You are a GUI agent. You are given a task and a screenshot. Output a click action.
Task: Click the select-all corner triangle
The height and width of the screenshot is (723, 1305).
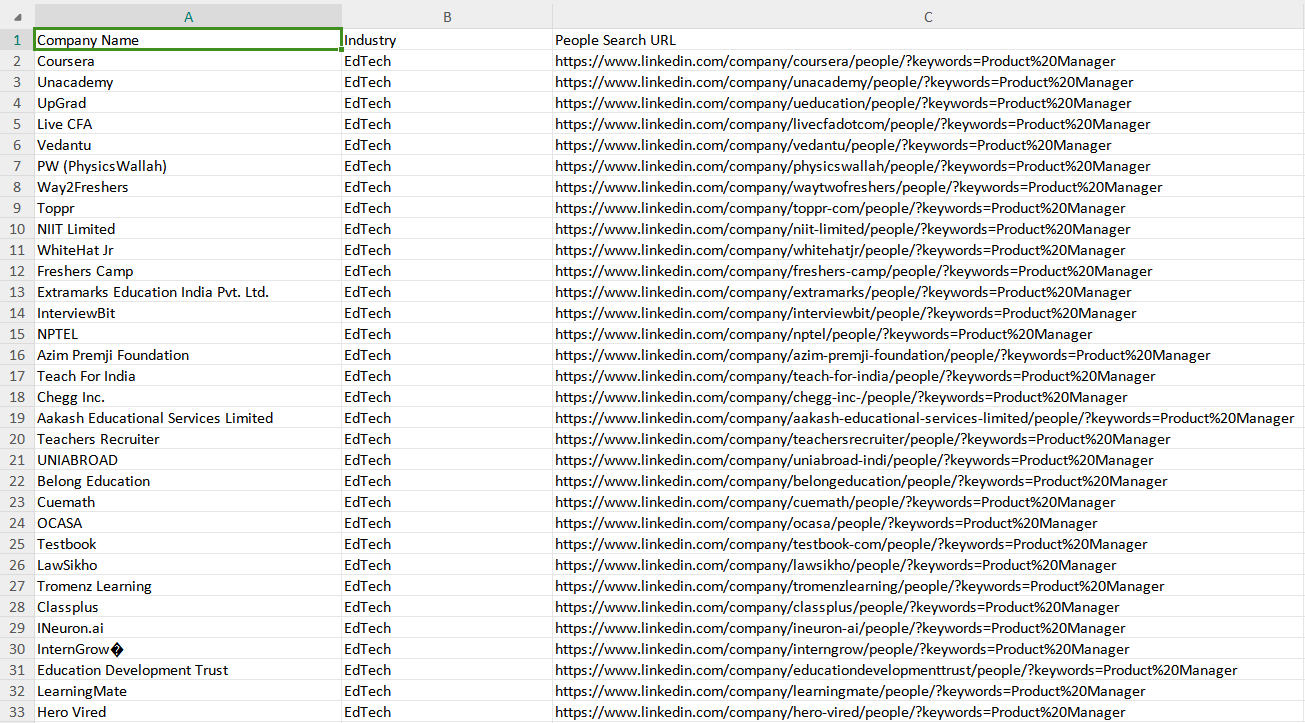[17, 17]
